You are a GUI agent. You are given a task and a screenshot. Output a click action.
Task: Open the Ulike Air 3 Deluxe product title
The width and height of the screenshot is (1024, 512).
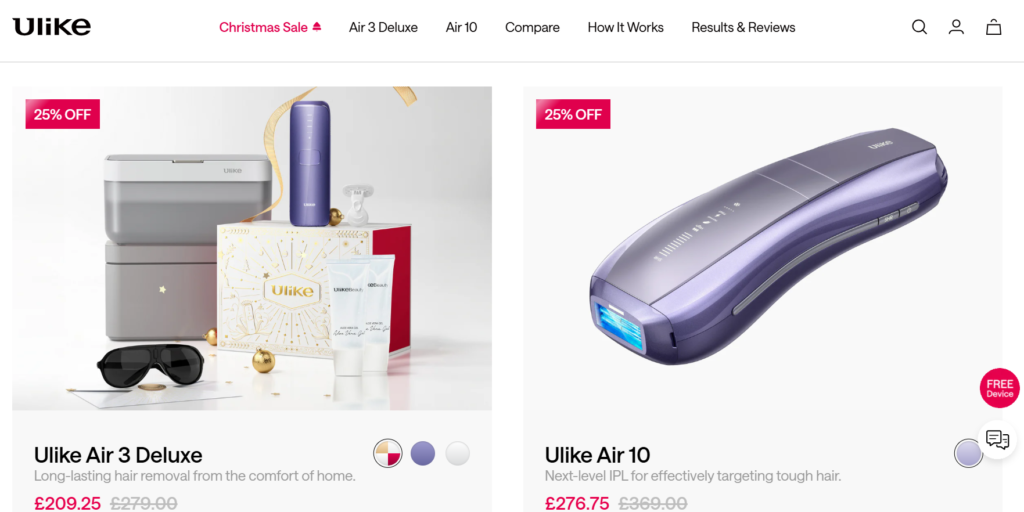pyautogui.click(x=118, y=455)
